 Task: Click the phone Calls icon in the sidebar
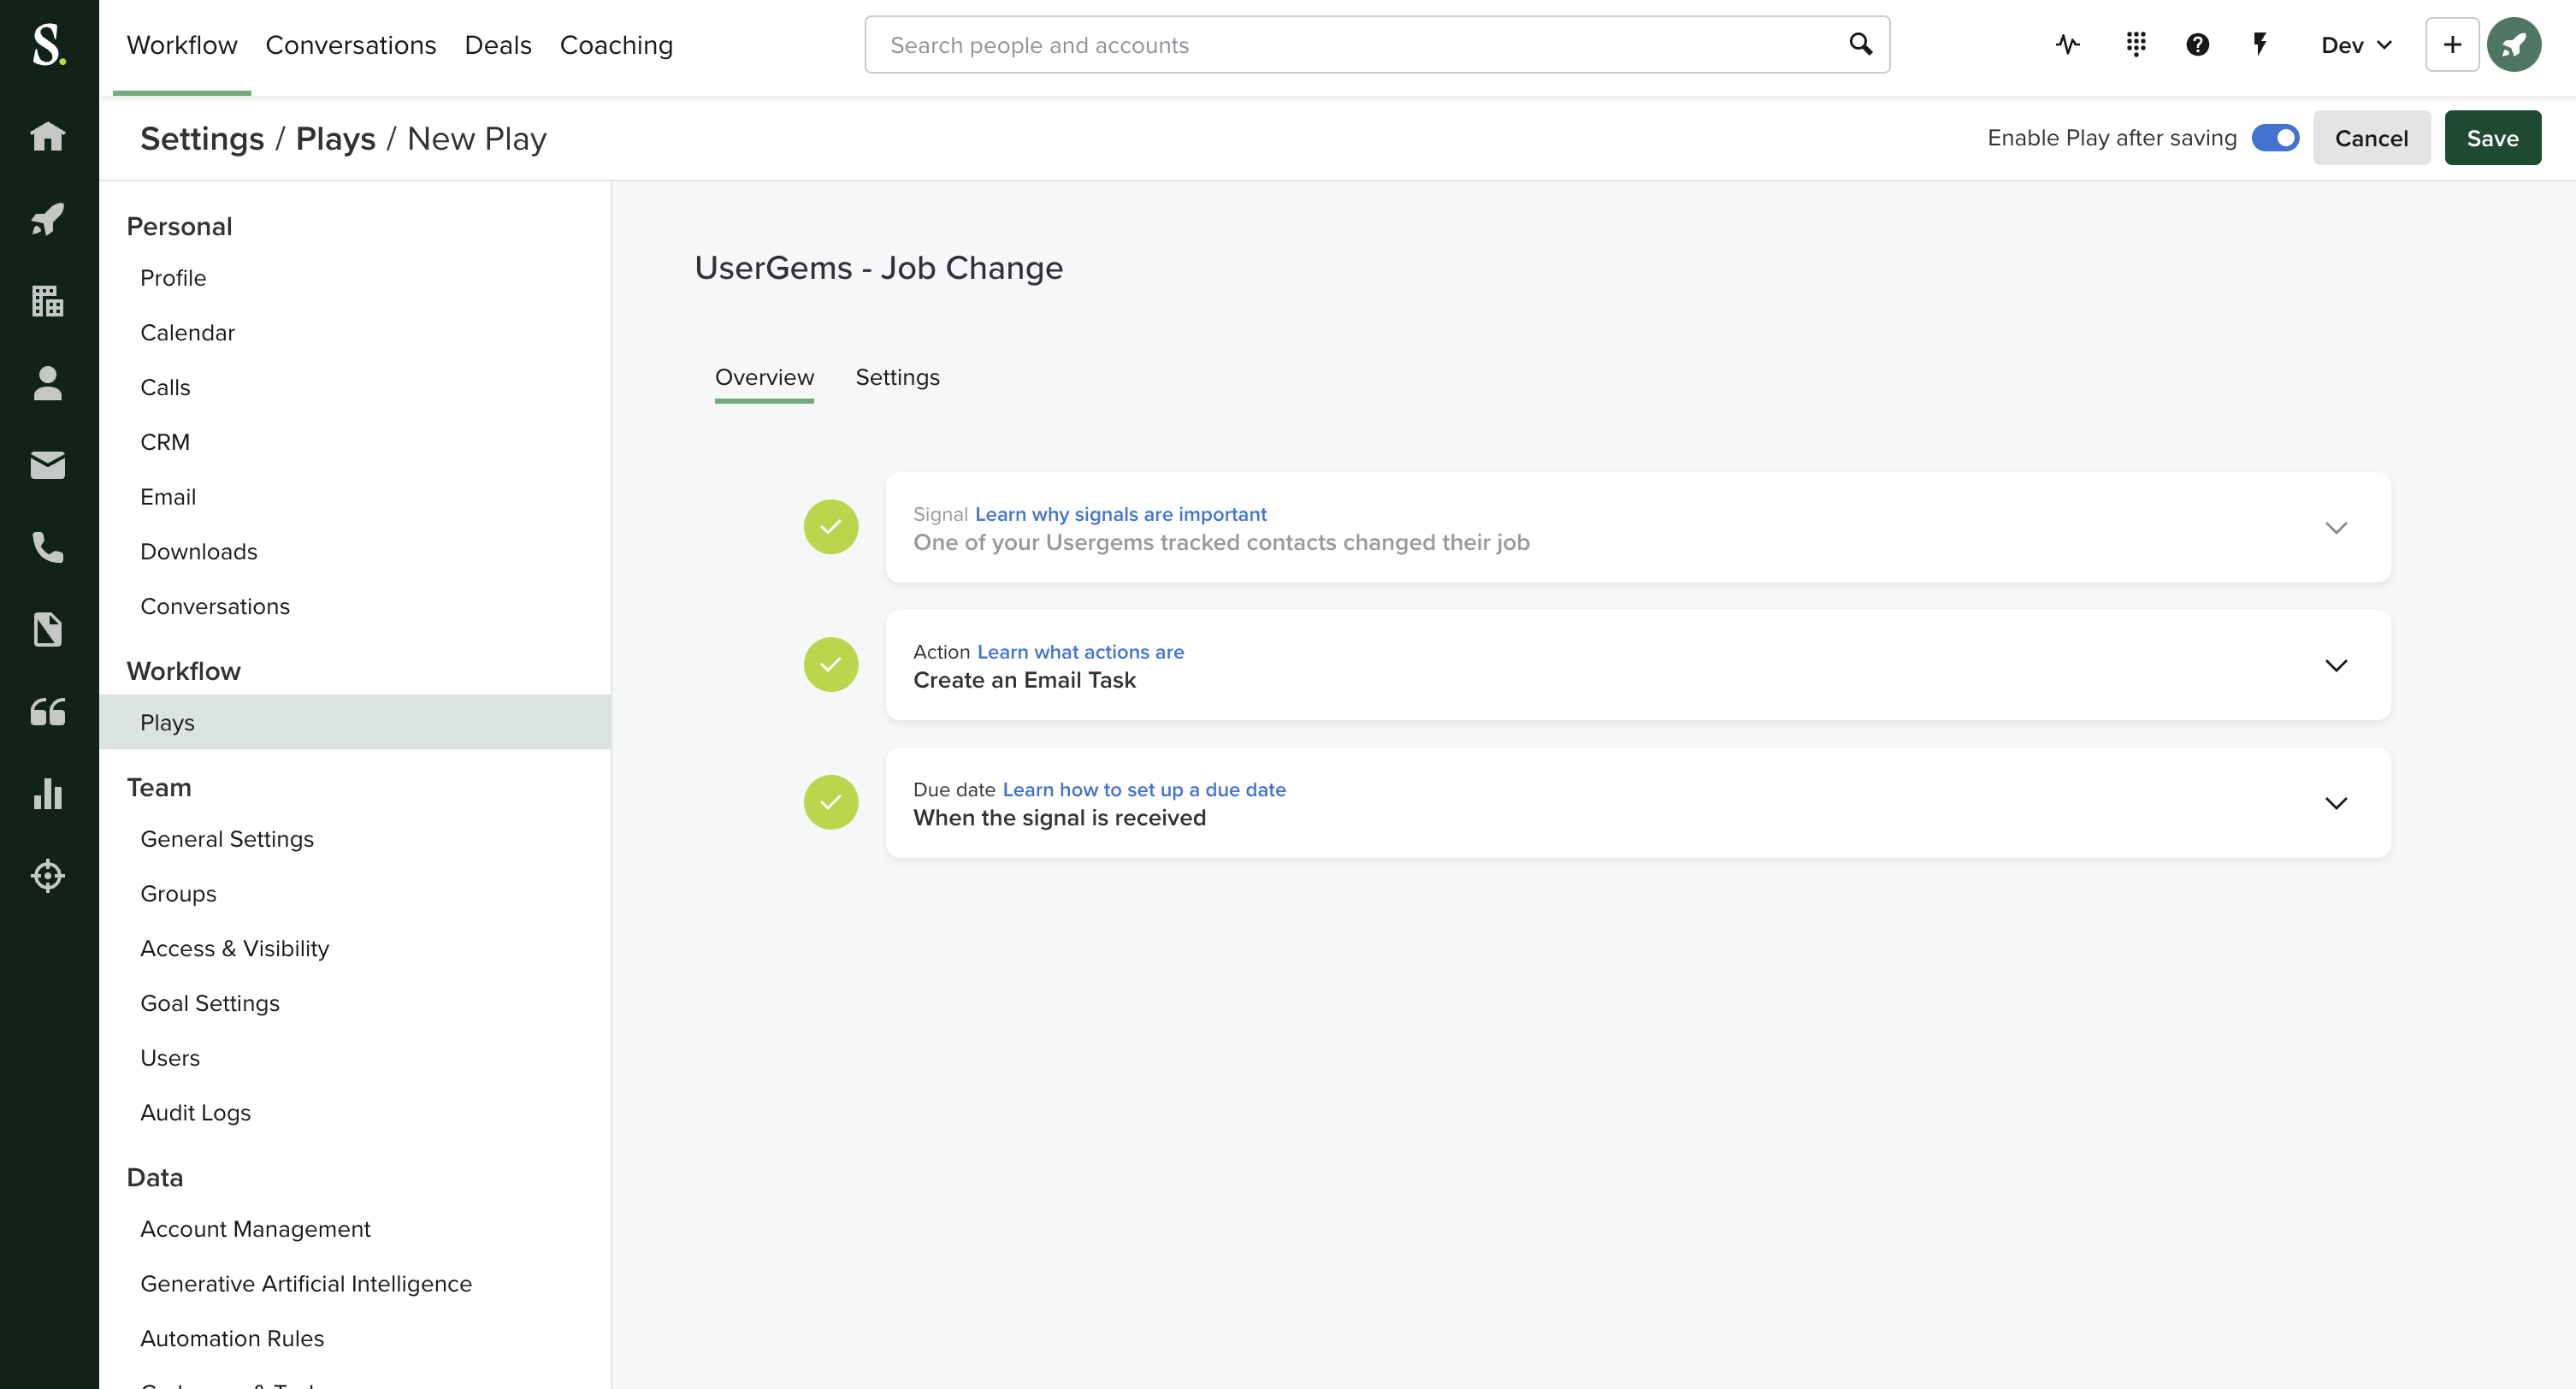coord(48,547)
